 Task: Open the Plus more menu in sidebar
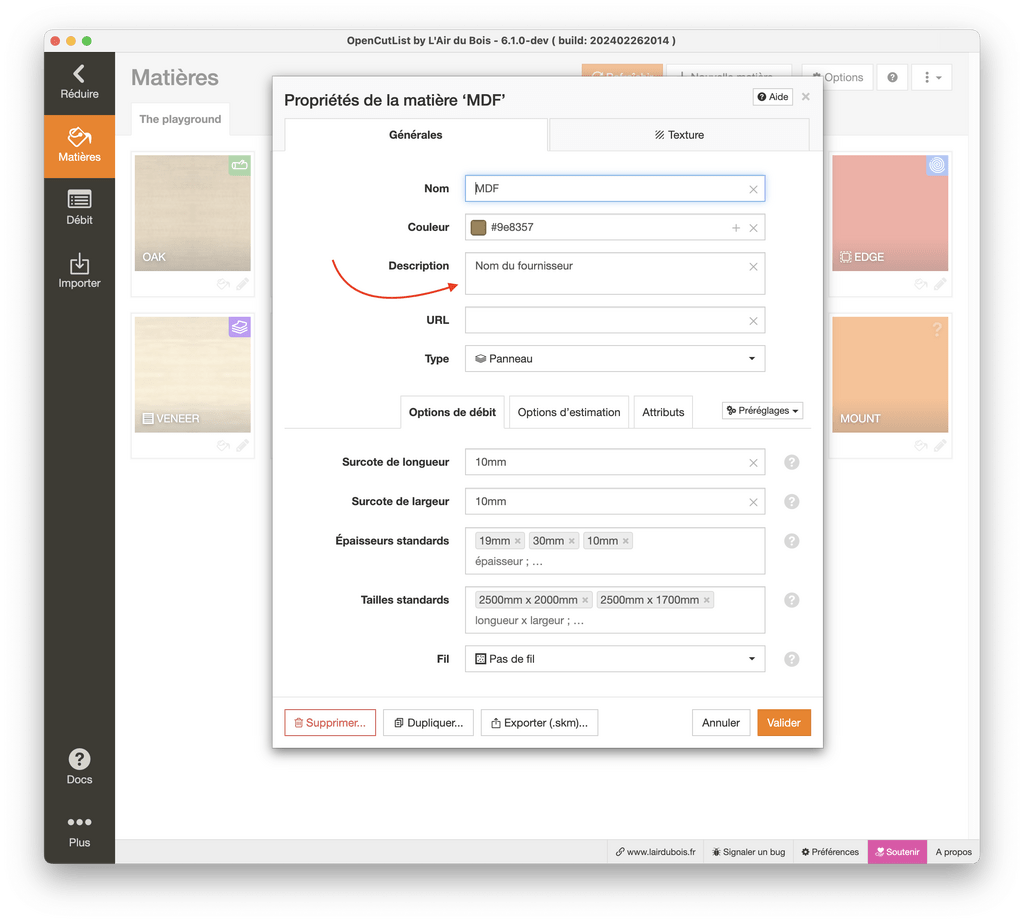(79, 831)
